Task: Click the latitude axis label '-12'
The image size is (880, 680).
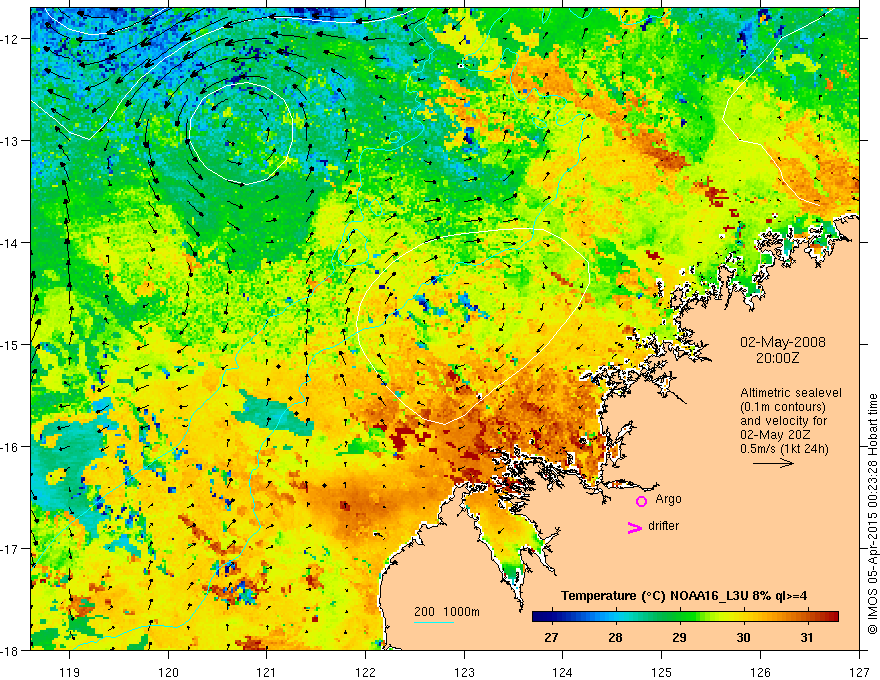Action: coord(11,39)
